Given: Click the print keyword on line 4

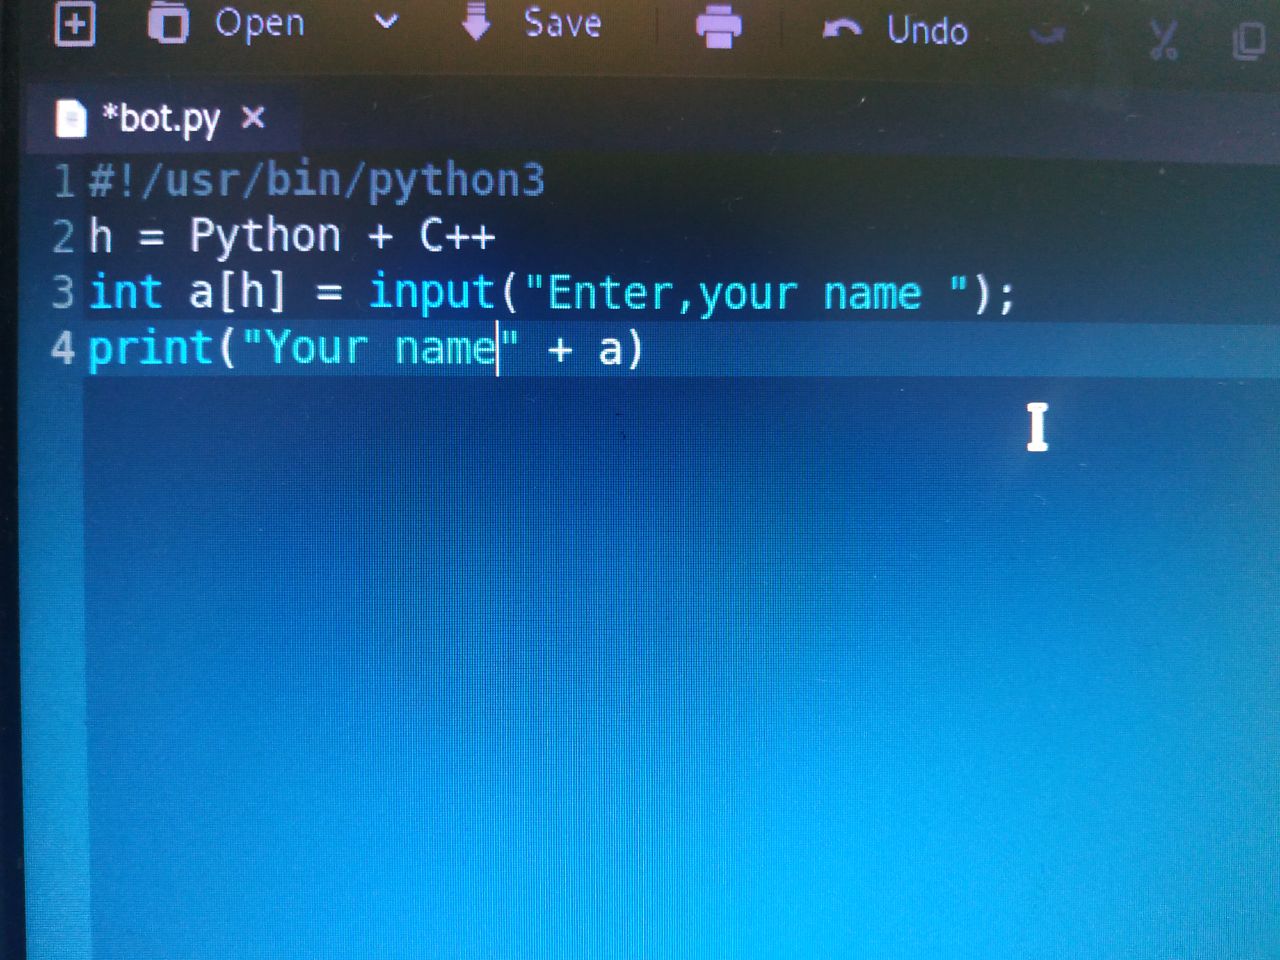Looking at the screenshot, I should pos(151,350).
